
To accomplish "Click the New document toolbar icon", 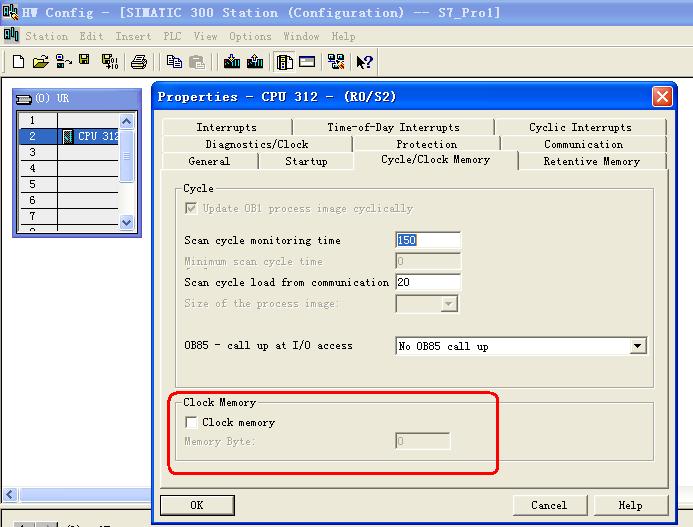I will [18, 62].
